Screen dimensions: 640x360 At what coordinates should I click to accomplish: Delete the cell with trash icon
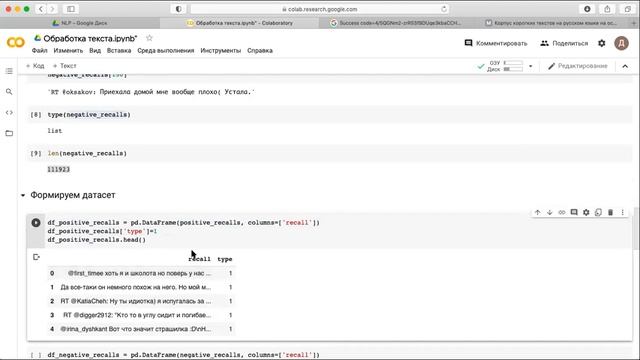pos(611,212)
